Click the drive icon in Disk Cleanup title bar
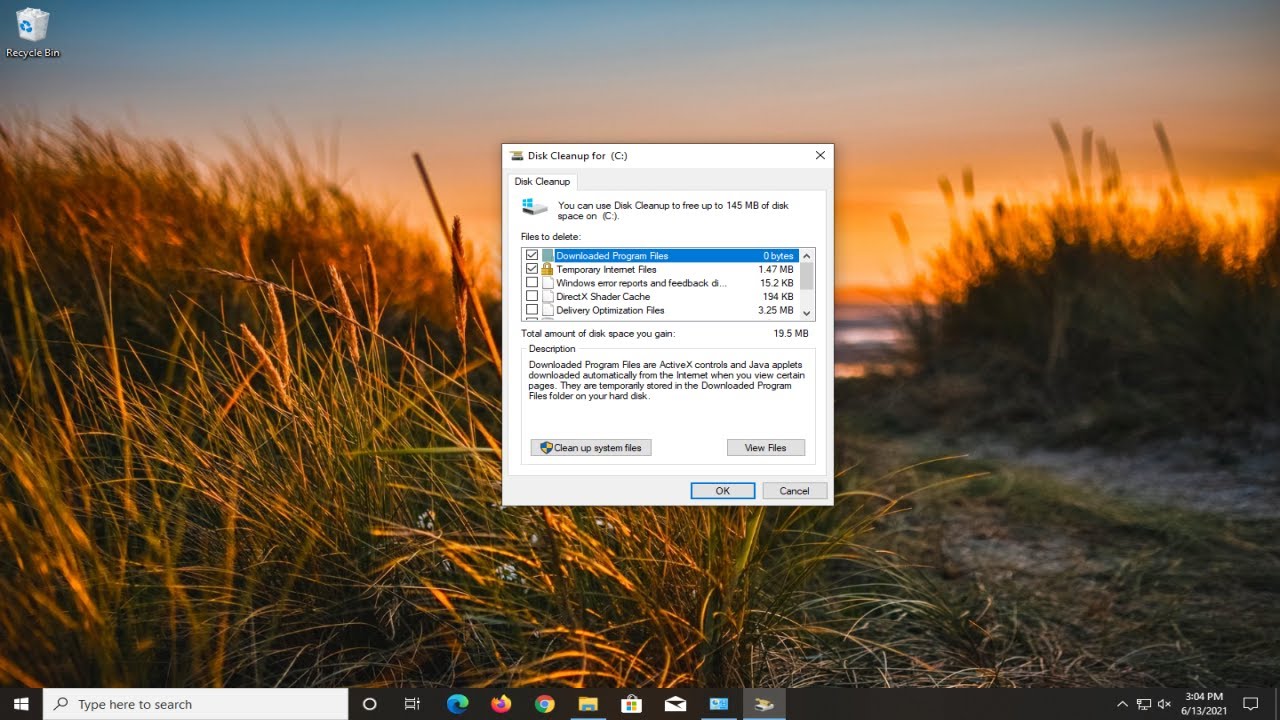Image resolution: width=1280 pixels, height=720 pixels. tap(516, 156)
